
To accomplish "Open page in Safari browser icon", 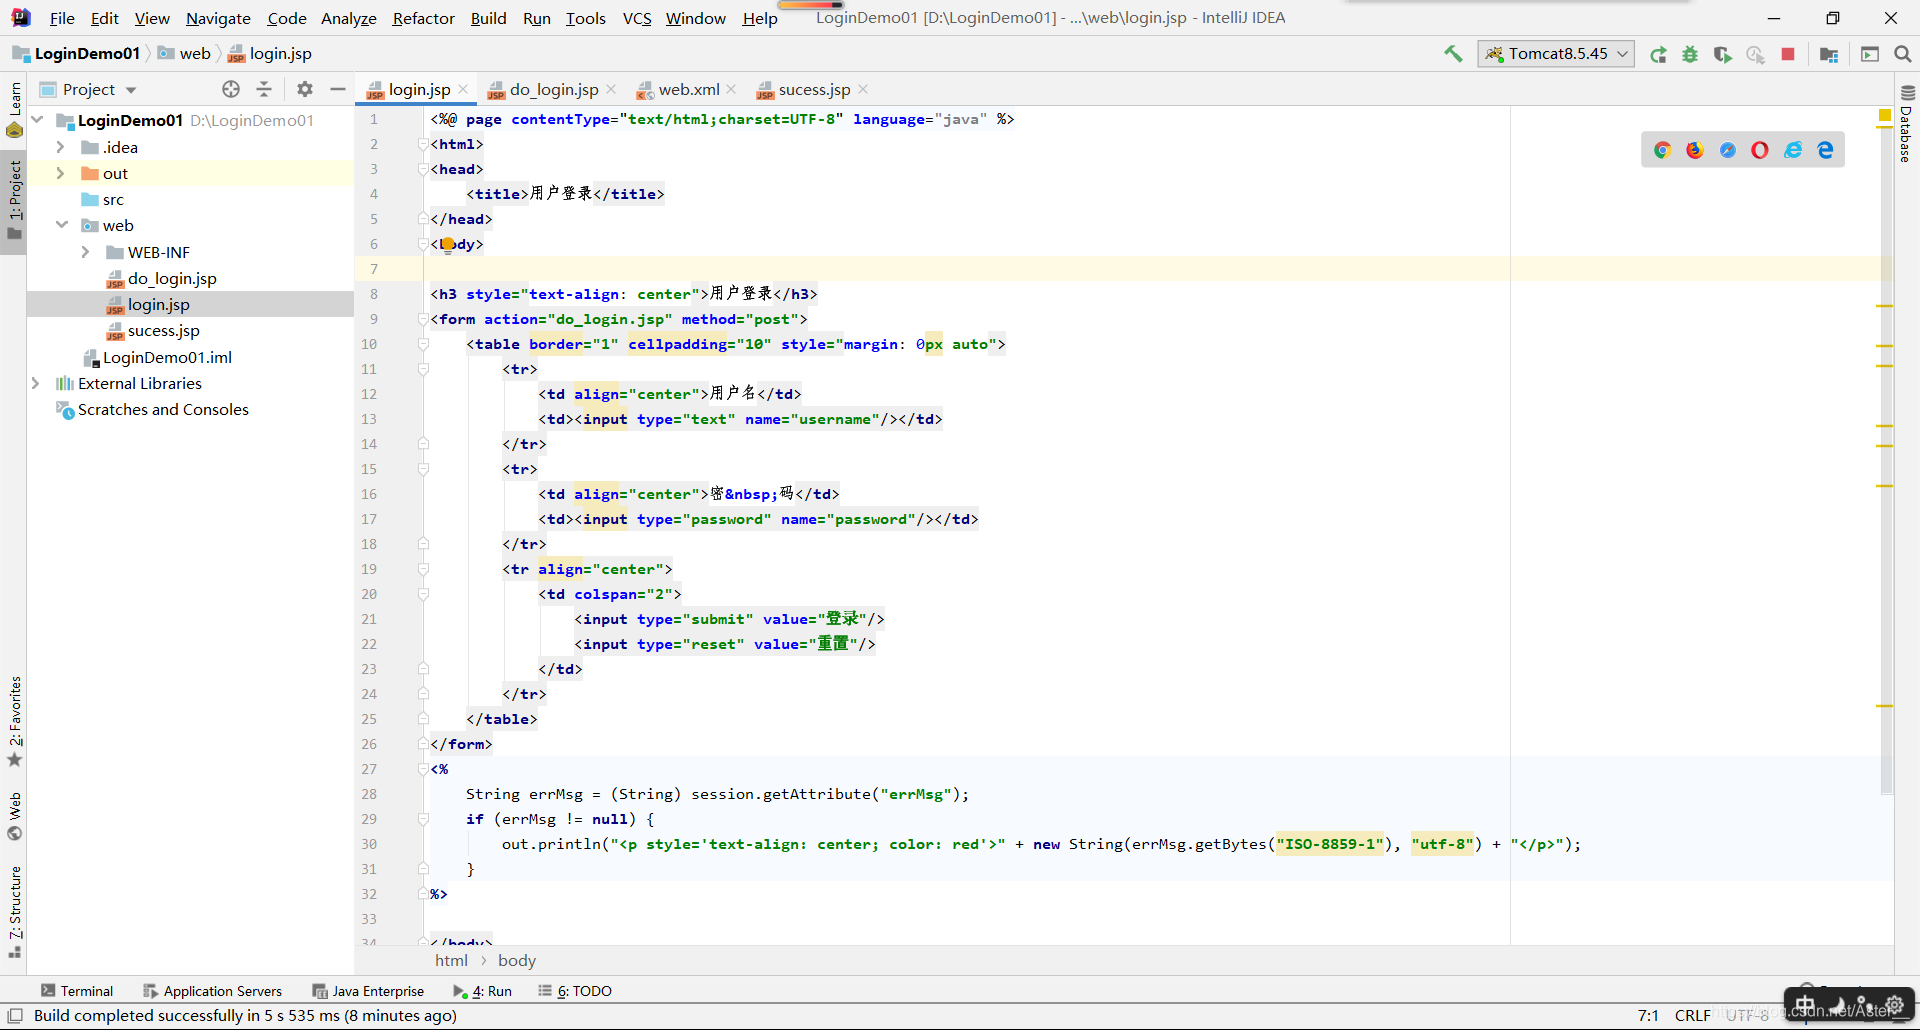I will 1728,150.
